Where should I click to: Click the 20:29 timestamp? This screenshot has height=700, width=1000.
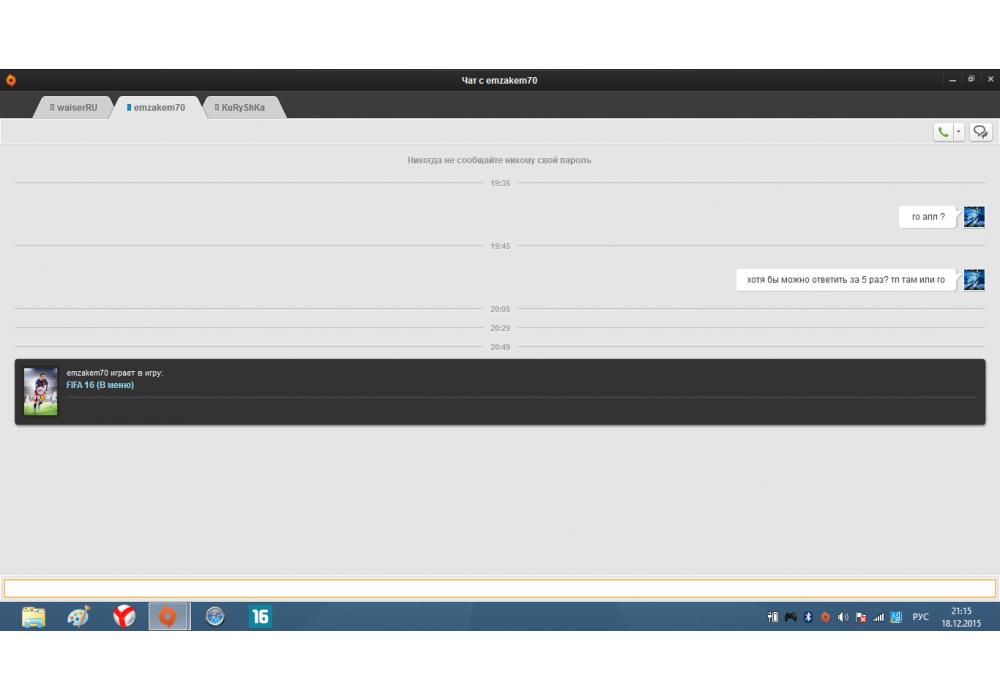(500, 328)
